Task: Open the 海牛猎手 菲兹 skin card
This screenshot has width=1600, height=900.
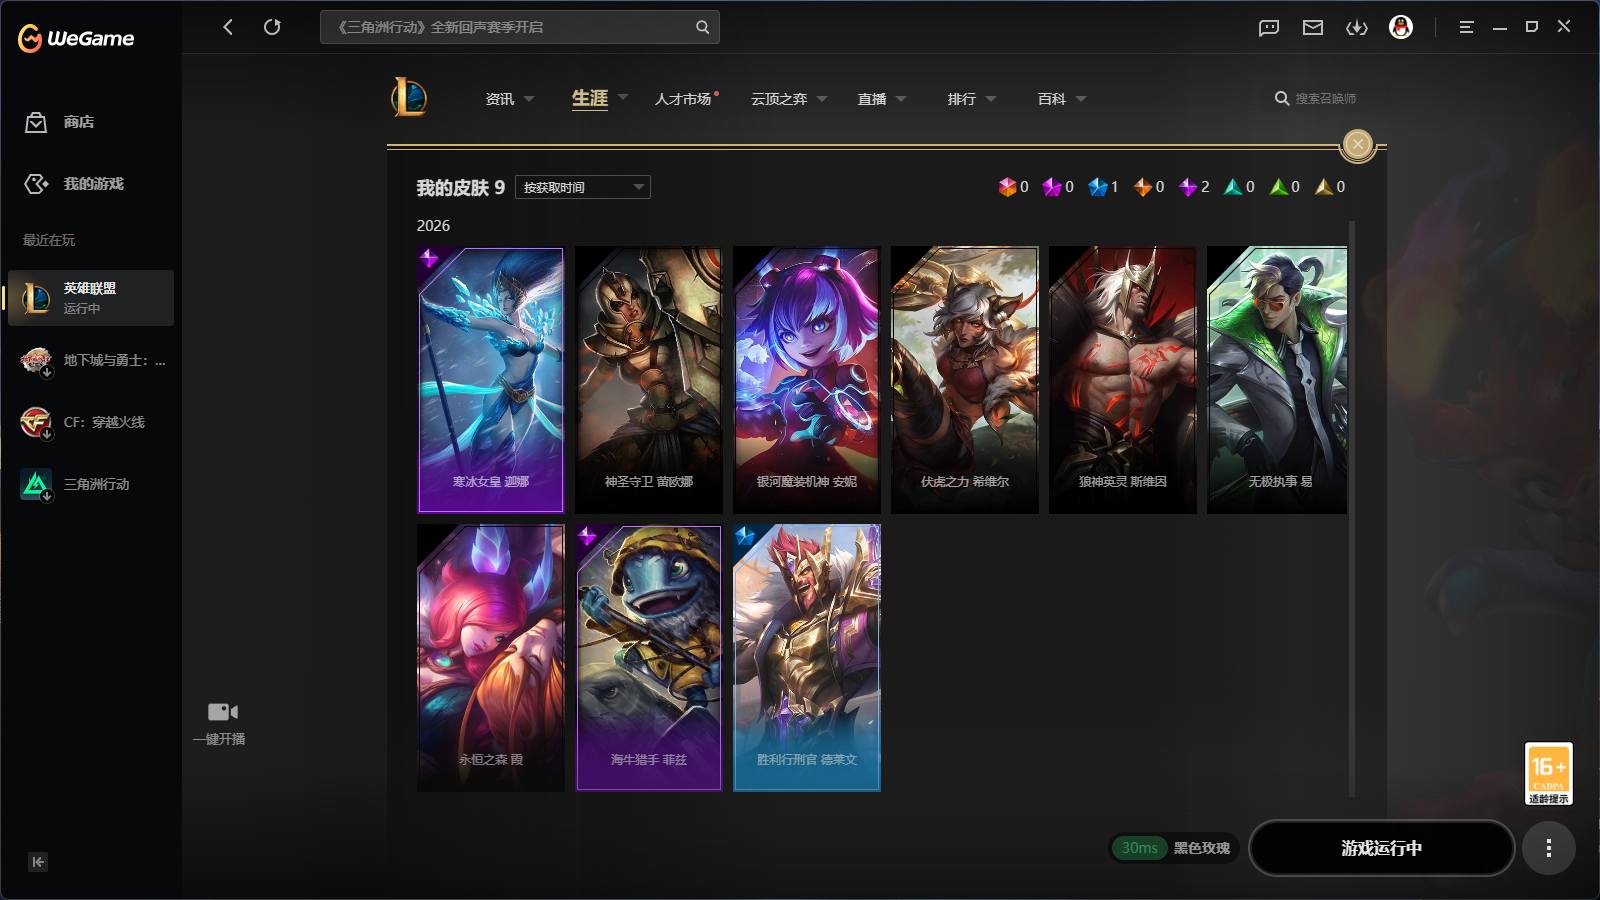Action: (x=648, y=658)
